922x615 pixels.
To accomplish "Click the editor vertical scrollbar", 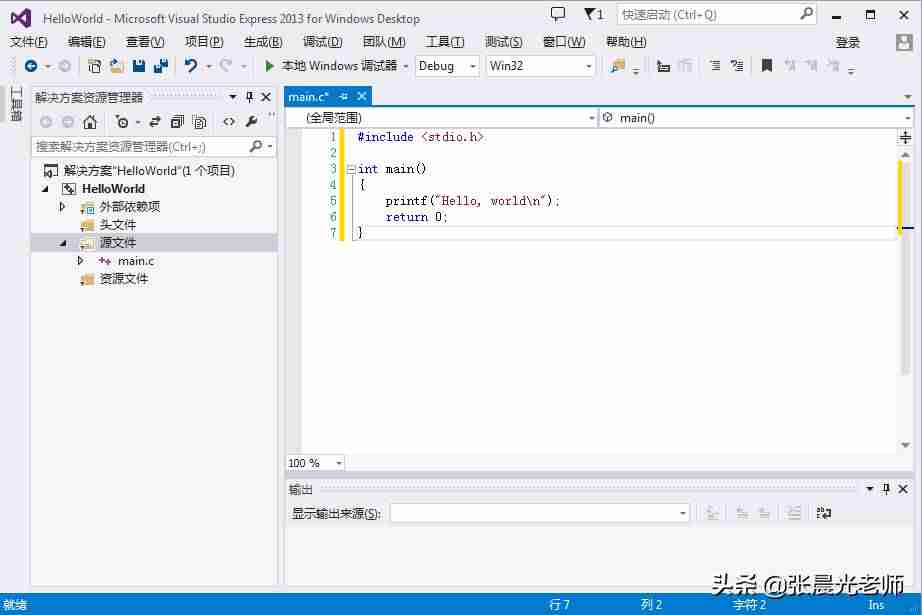I will [906, 299].
